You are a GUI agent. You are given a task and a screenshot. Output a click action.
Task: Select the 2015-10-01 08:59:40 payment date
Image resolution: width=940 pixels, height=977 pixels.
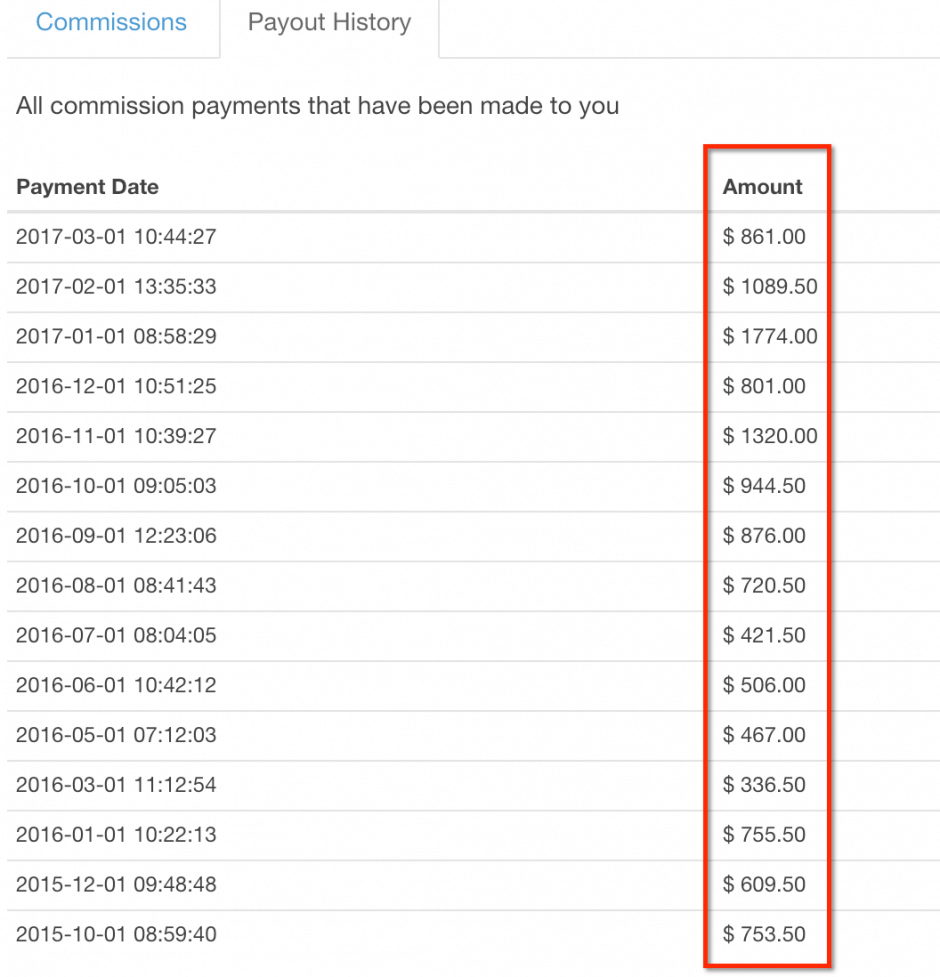(116, 935)
